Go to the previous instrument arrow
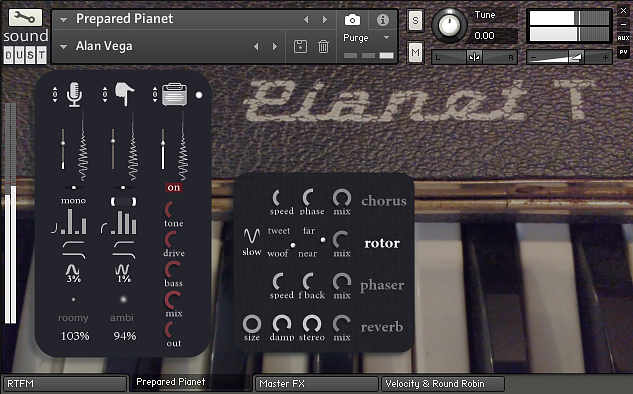This screenshot has width=633, height=394. click(306, 19)
